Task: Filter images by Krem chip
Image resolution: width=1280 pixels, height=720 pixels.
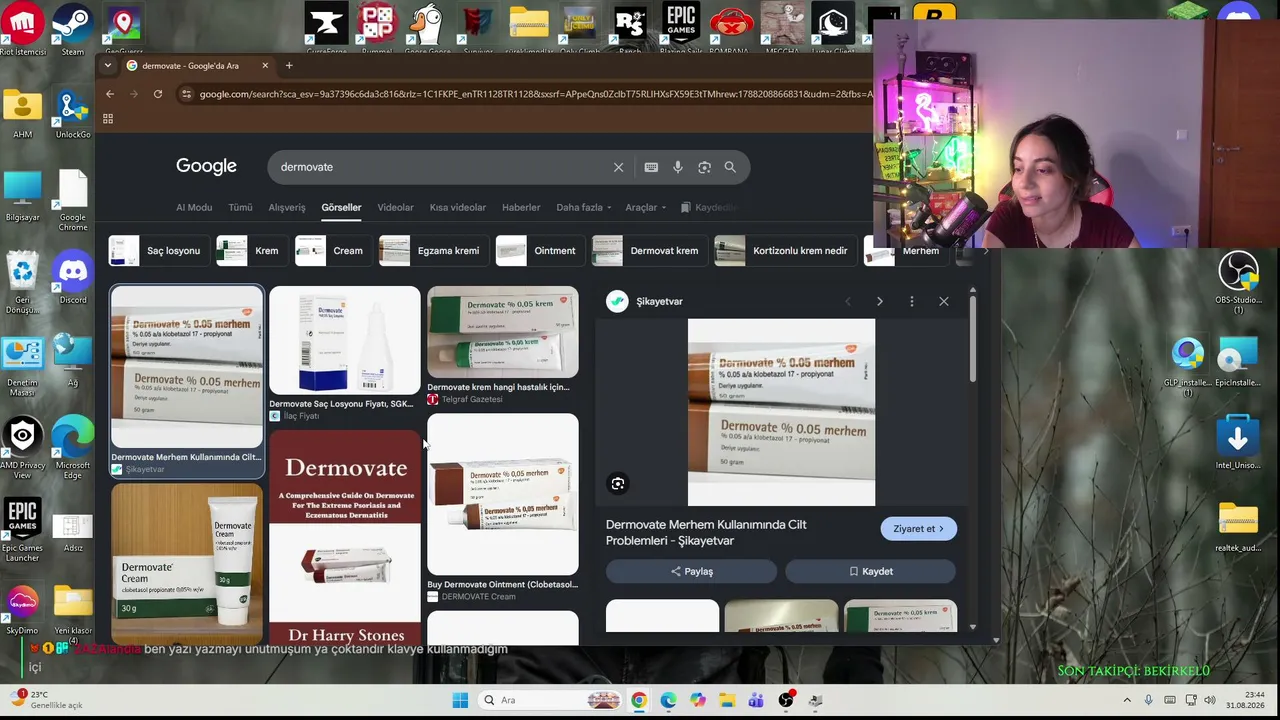Action: coord(250,251)
